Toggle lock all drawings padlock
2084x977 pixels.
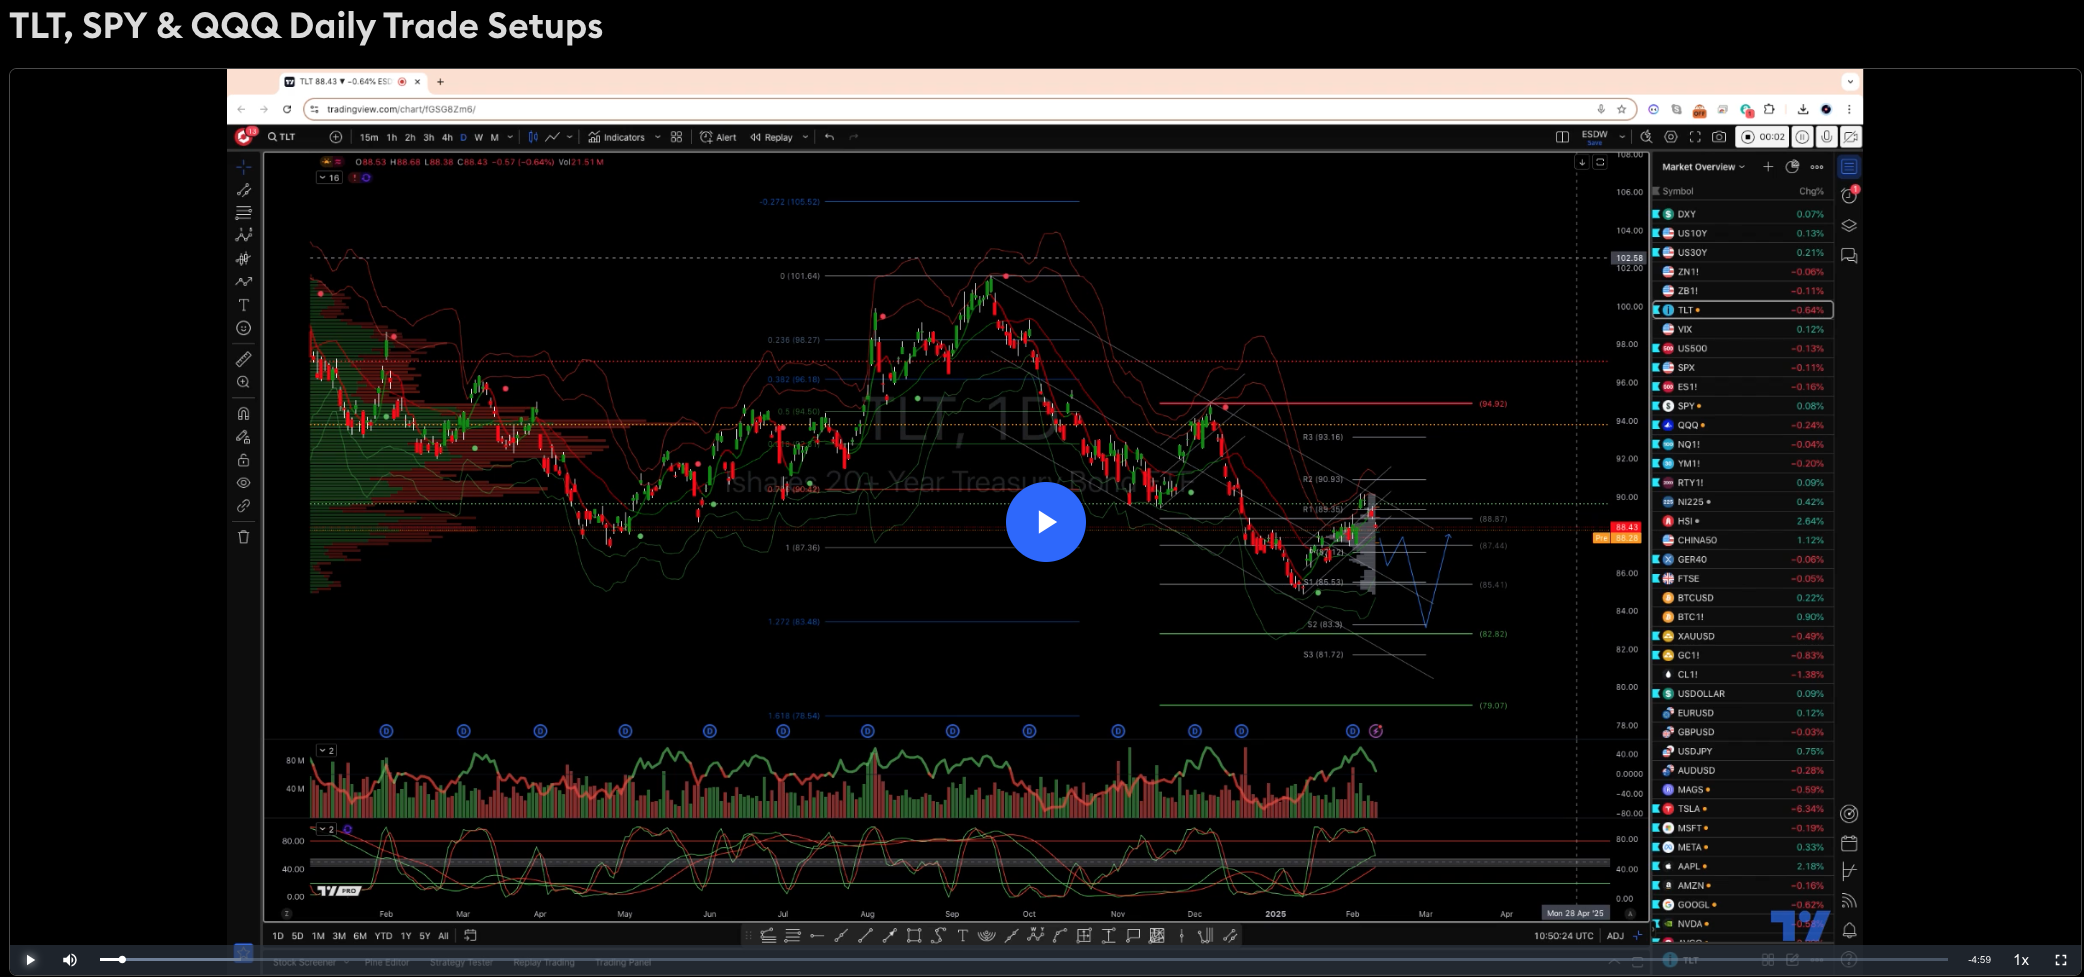[x=243, y=460]
